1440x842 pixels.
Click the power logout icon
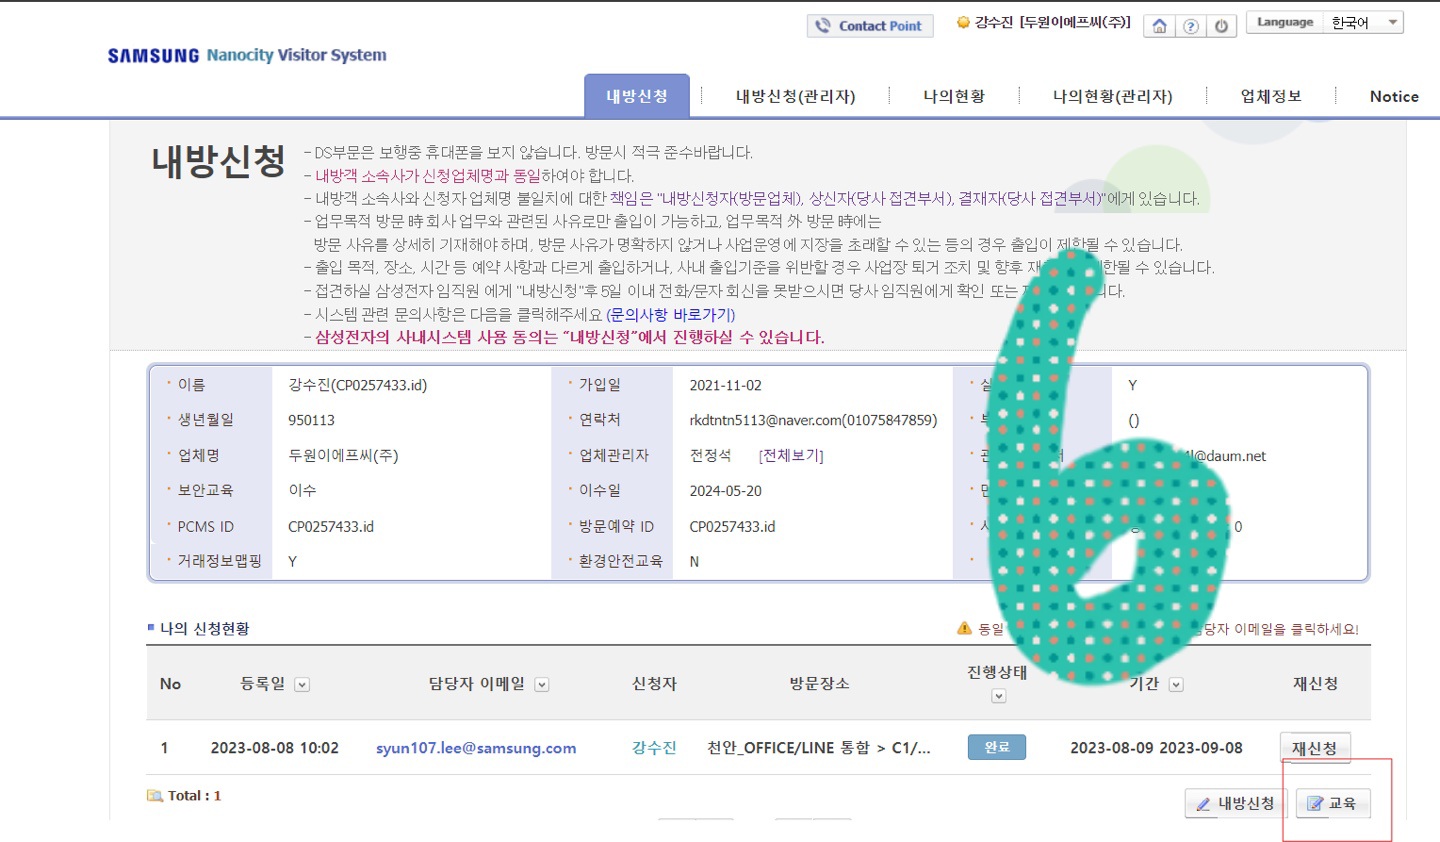1221,26
